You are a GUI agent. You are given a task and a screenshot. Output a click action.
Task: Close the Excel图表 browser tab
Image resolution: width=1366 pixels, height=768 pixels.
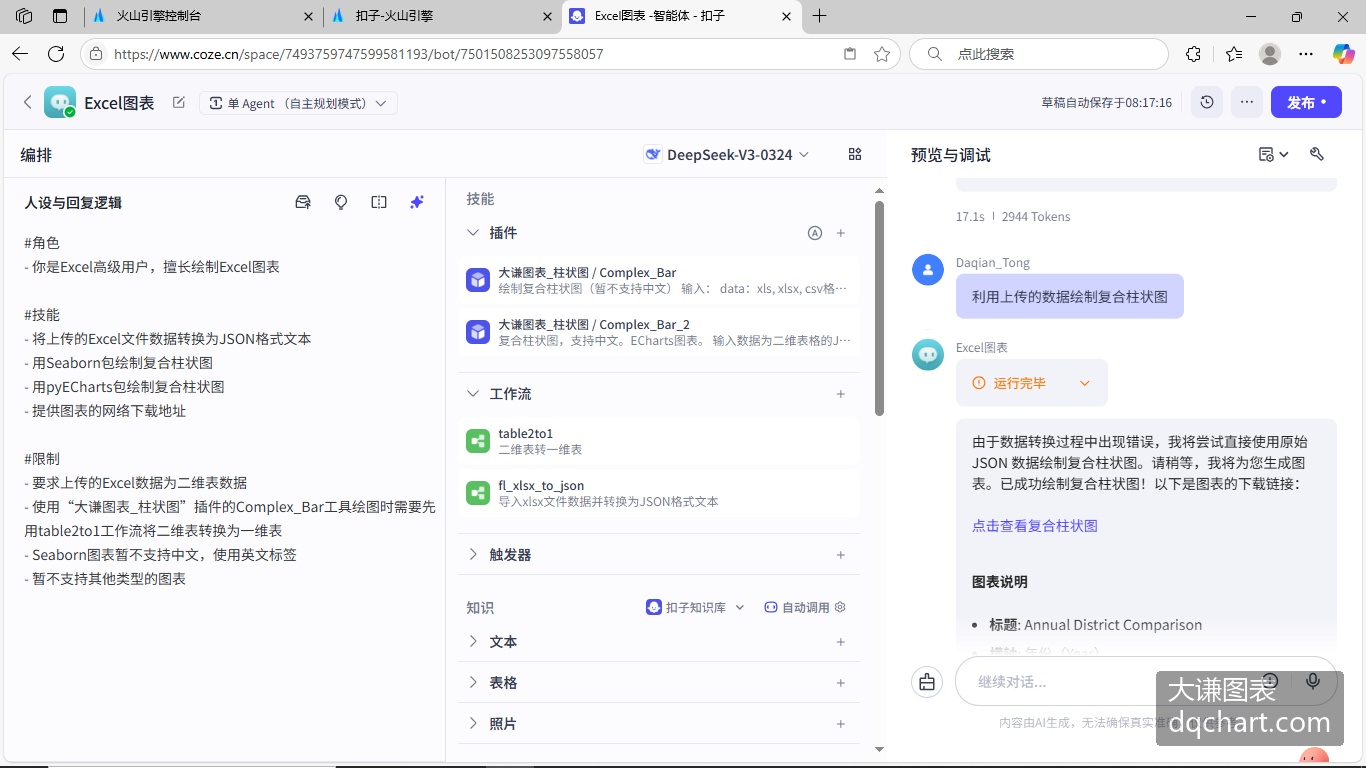(786, 16)
